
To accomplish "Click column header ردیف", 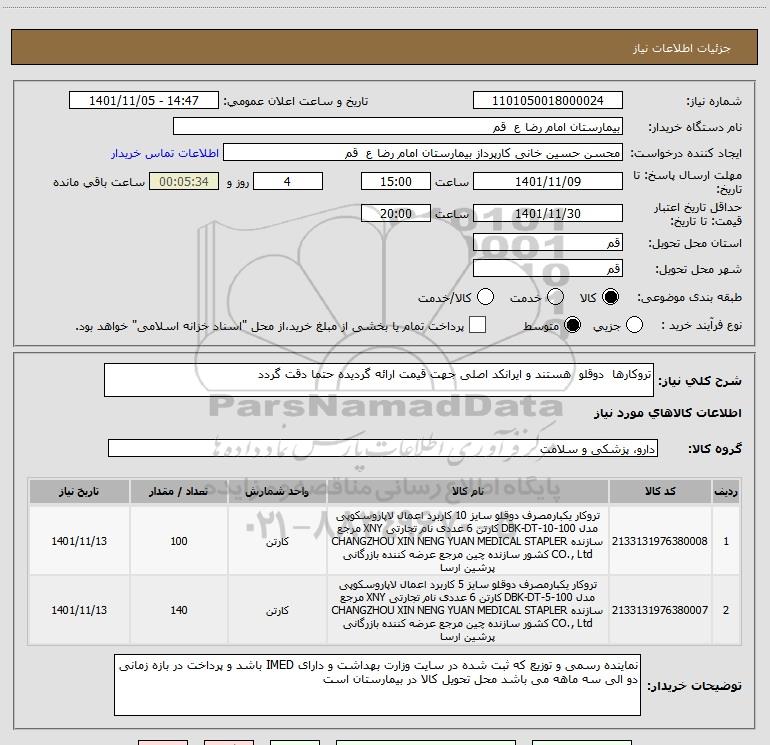I will click(x=726, y=491).
